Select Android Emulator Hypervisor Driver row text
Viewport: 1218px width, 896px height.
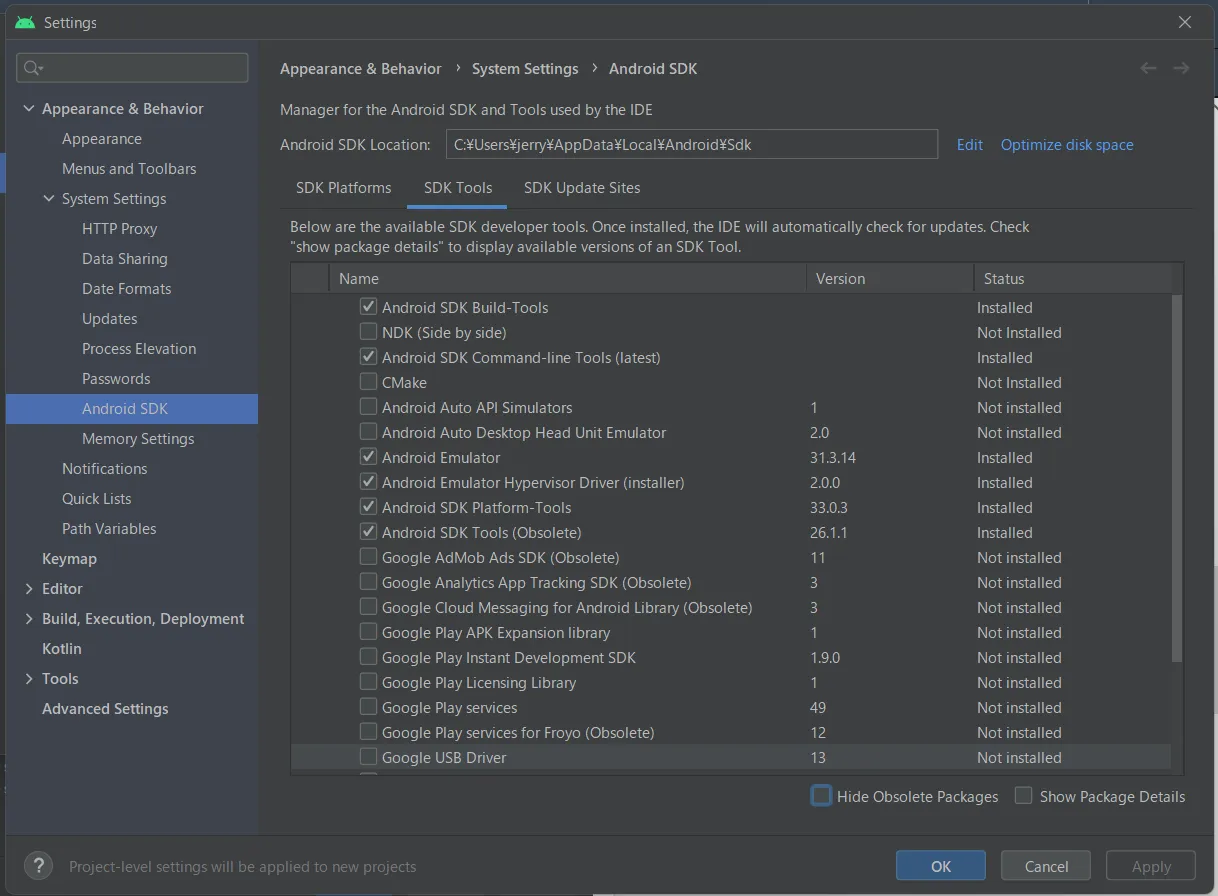click(x=533, y=482)
